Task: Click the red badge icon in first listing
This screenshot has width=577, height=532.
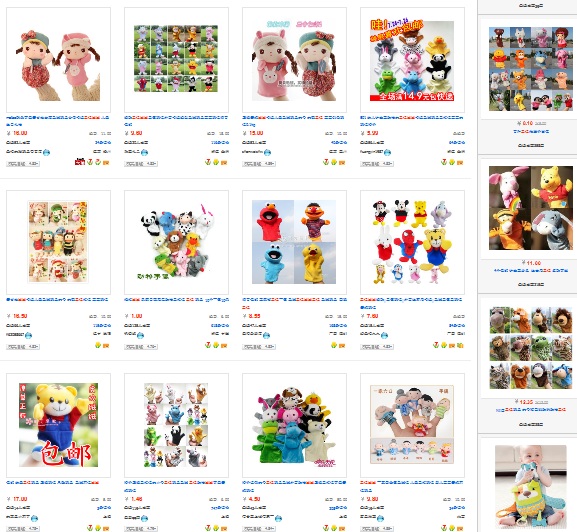Action: click(x=80, y=162)
